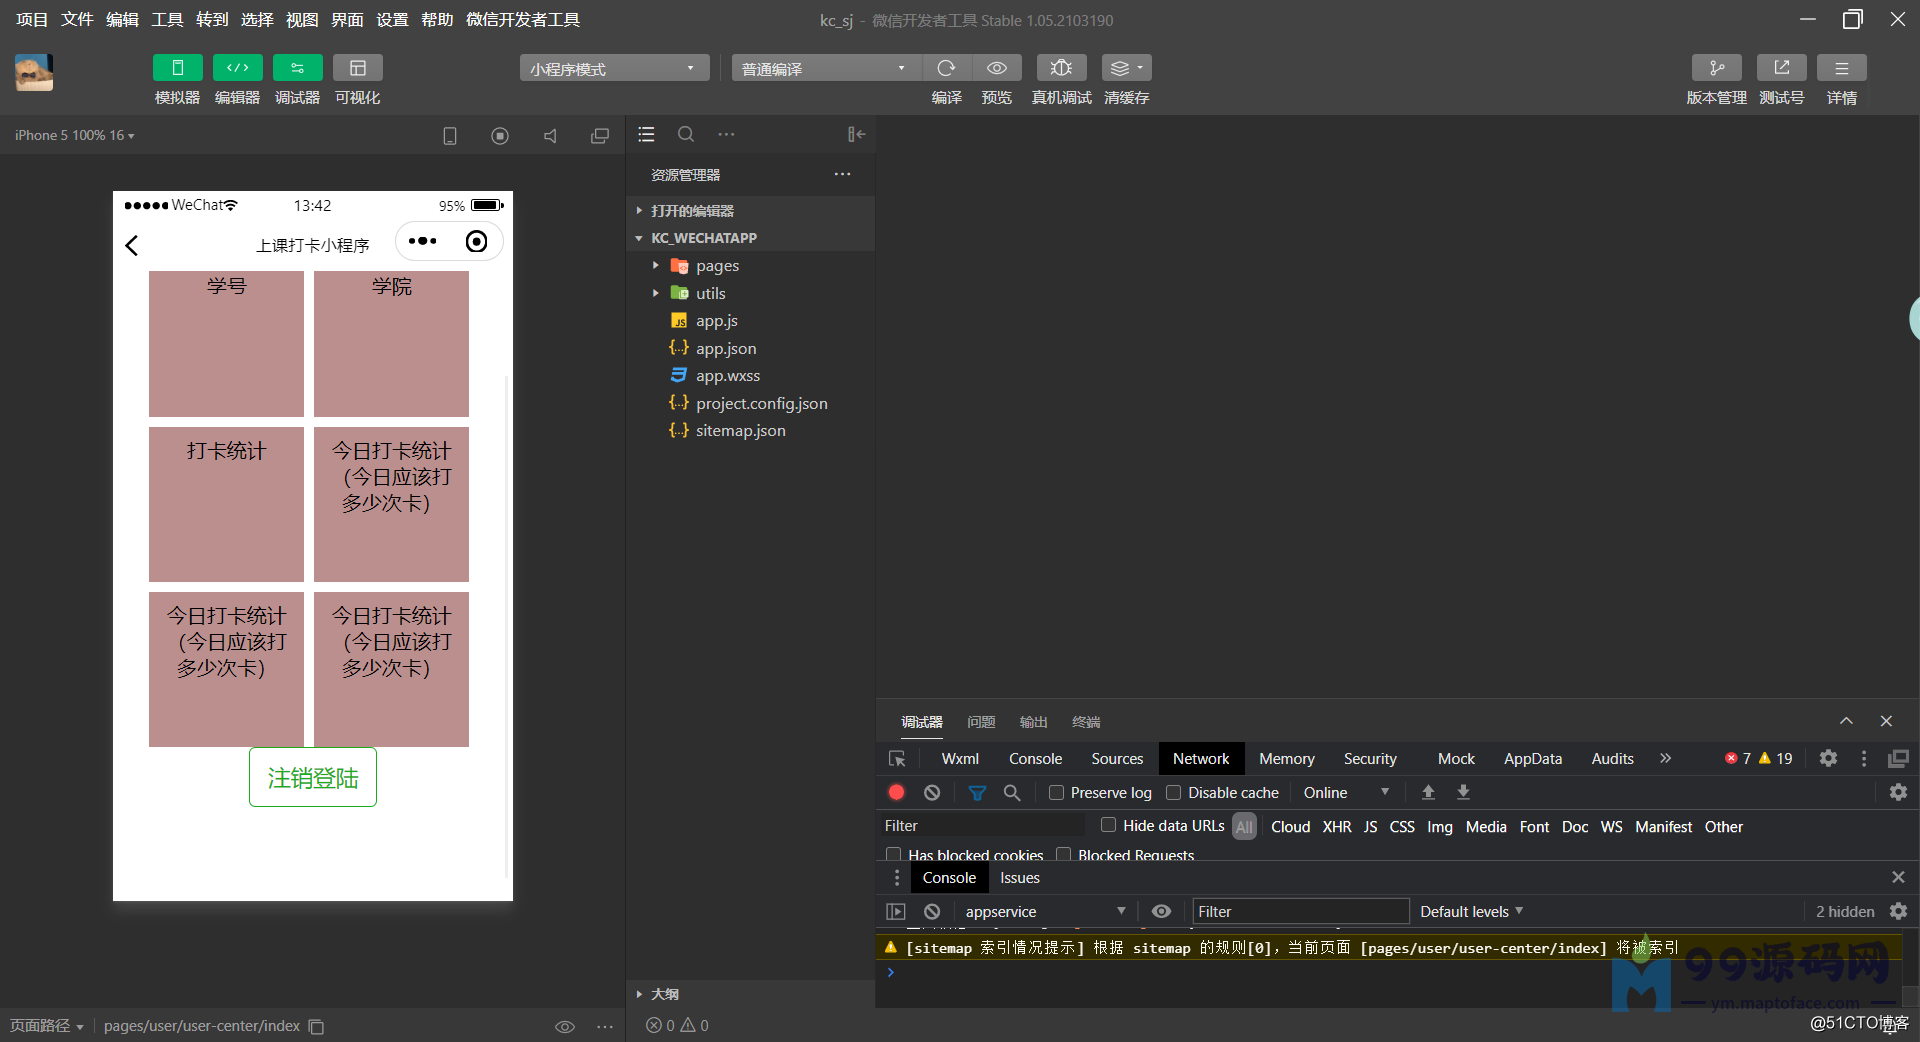Open file explorer list icon

(646, 134)
